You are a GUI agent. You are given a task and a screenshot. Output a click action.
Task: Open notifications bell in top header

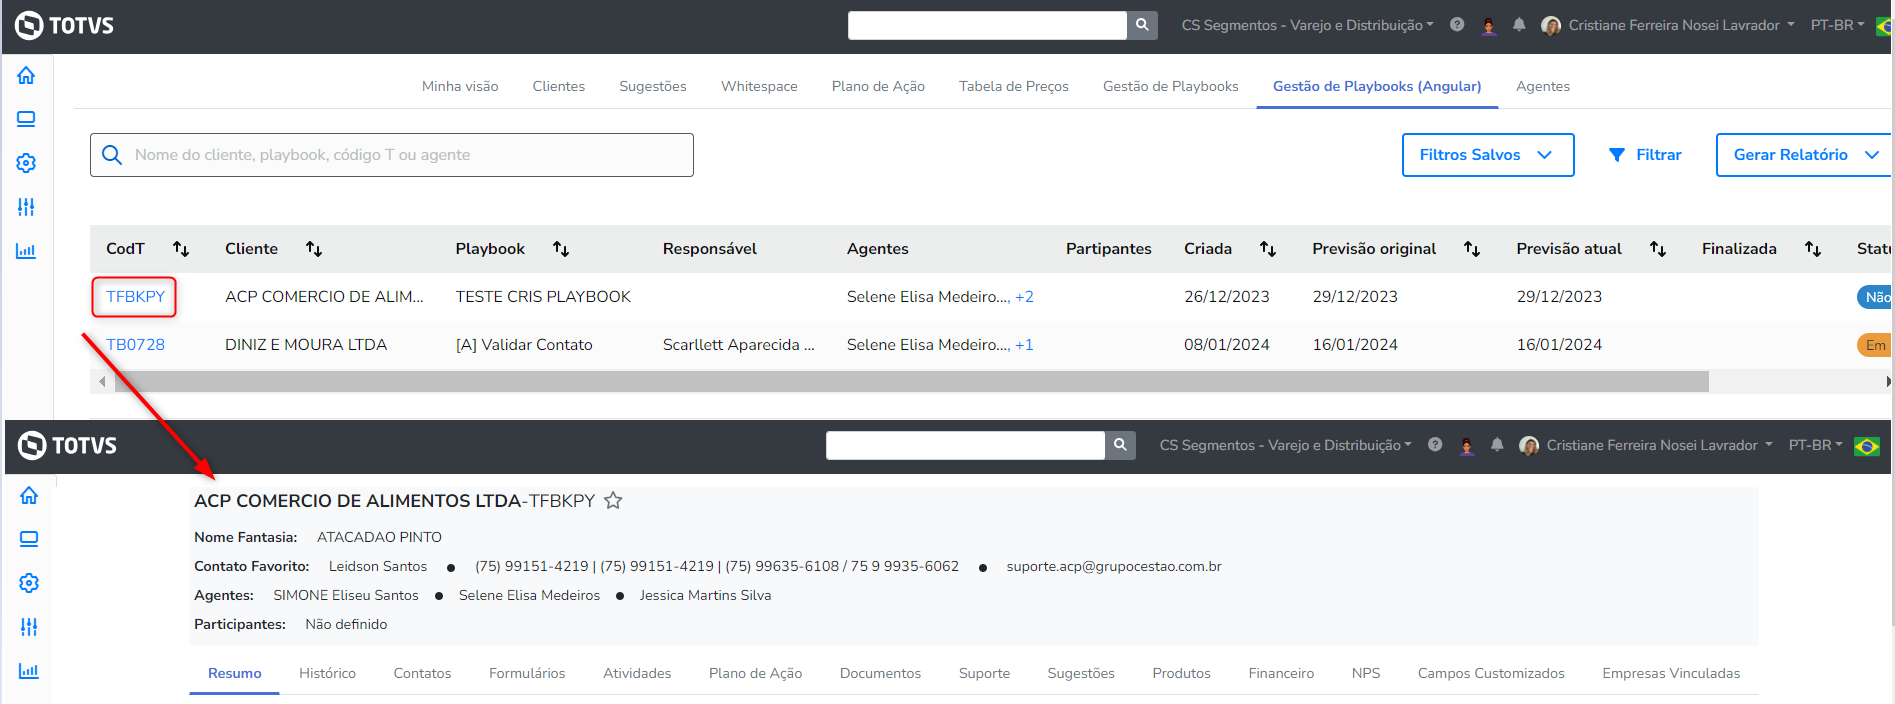(x=1519, y=25)
